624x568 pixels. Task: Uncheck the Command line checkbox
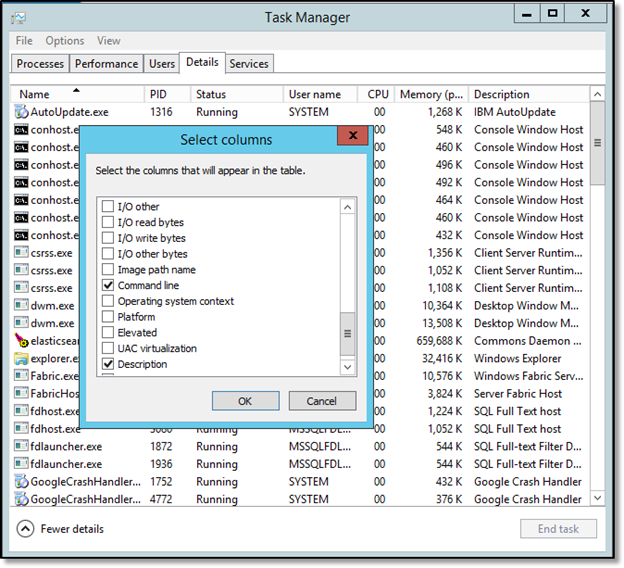point(108,285)
